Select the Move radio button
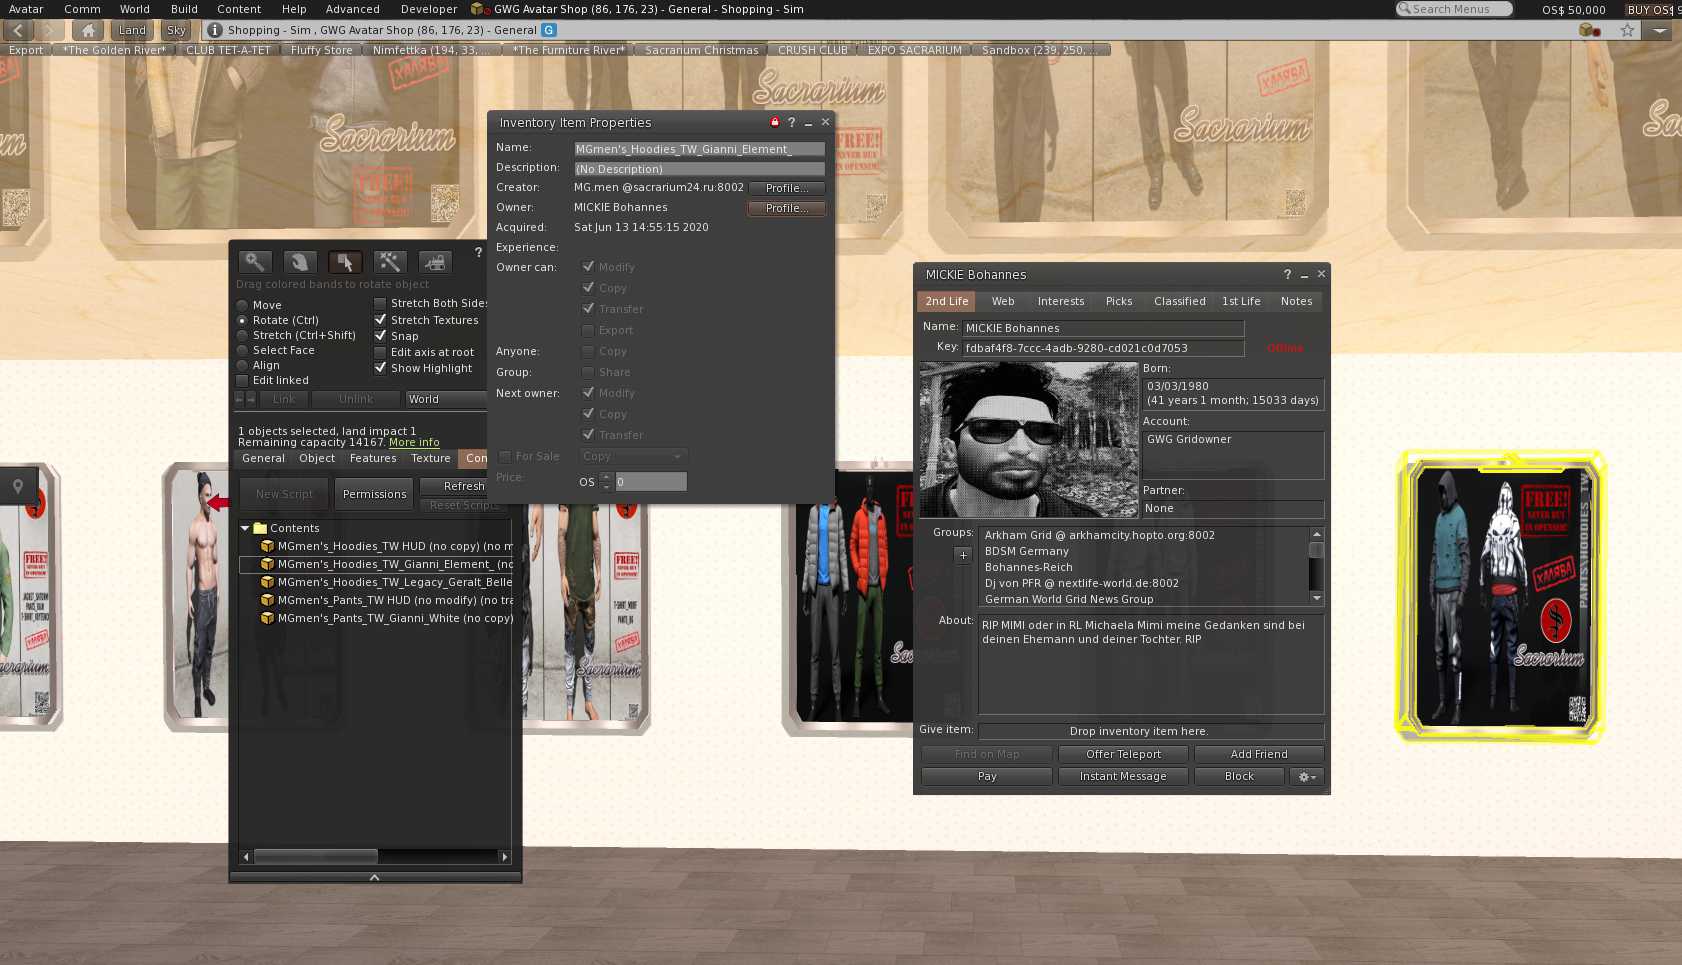Screen dimensions: 1682x965 (x=242, y=305)
